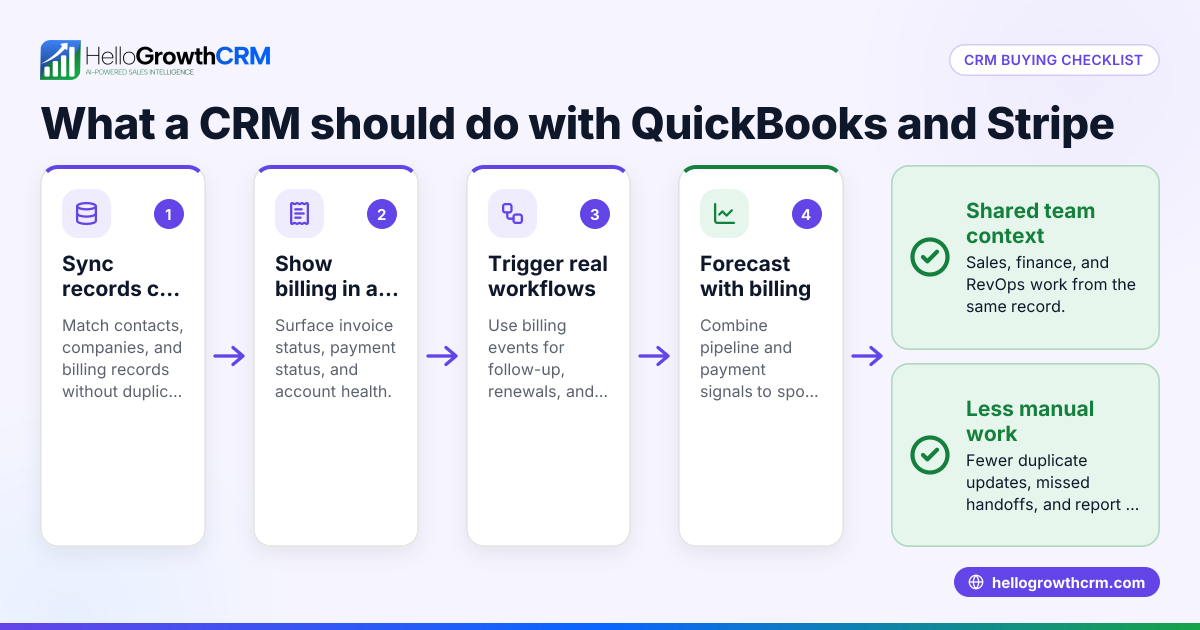
Task: Open the hellogrowthcrm.com link pill
Action: [x=1056, y=582]
